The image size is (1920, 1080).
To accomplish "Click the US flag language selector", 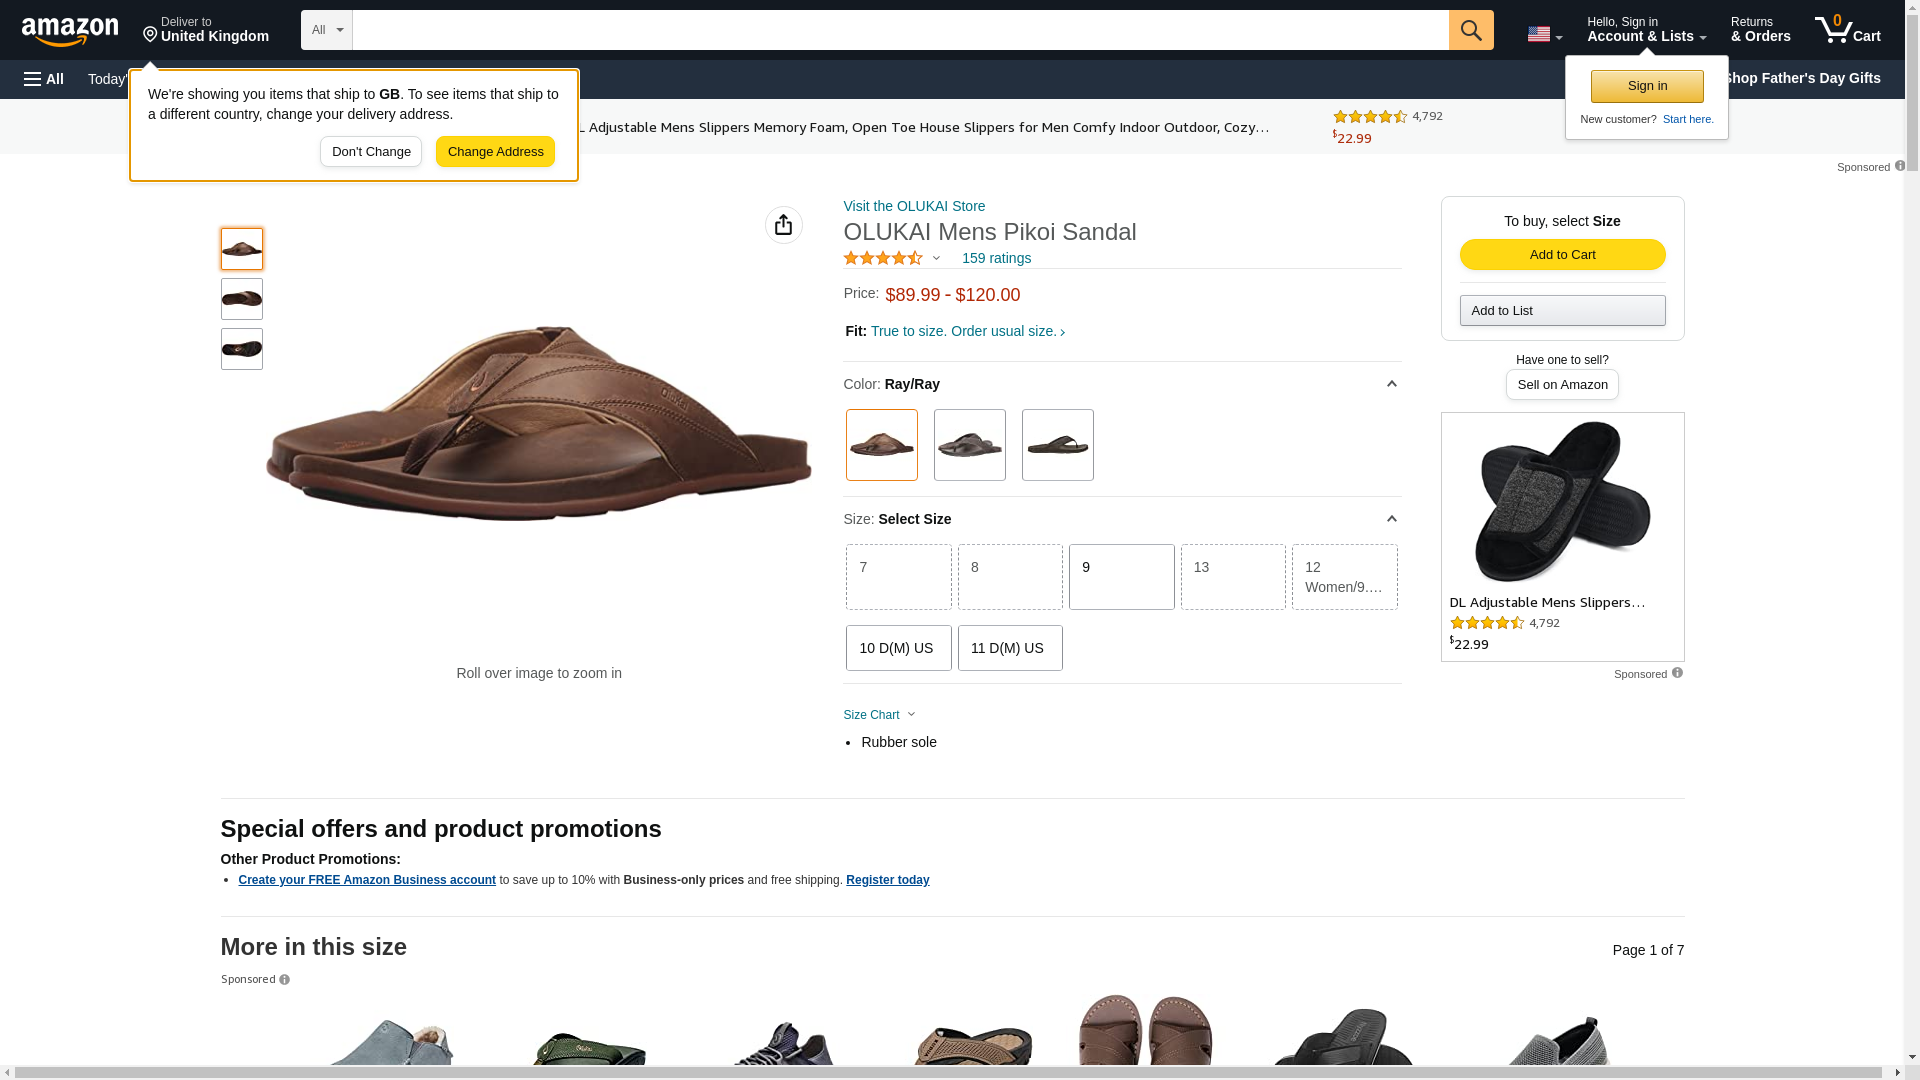I will (x=1544, y=34).
